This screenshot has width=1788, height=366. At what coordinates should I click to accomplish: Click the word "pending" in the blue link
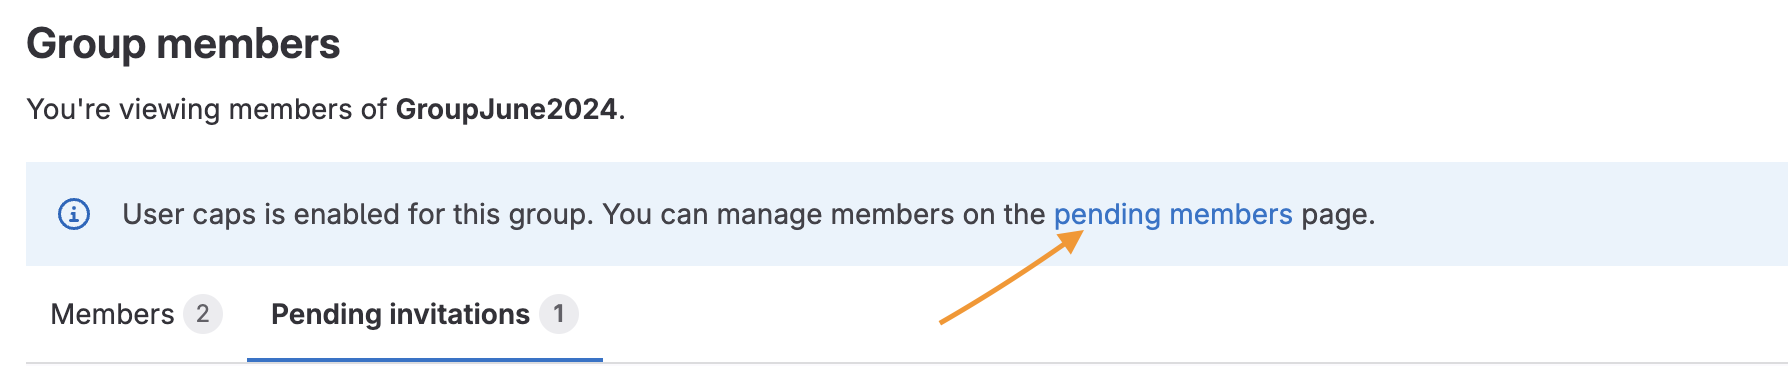click(x=1107, y=214)
